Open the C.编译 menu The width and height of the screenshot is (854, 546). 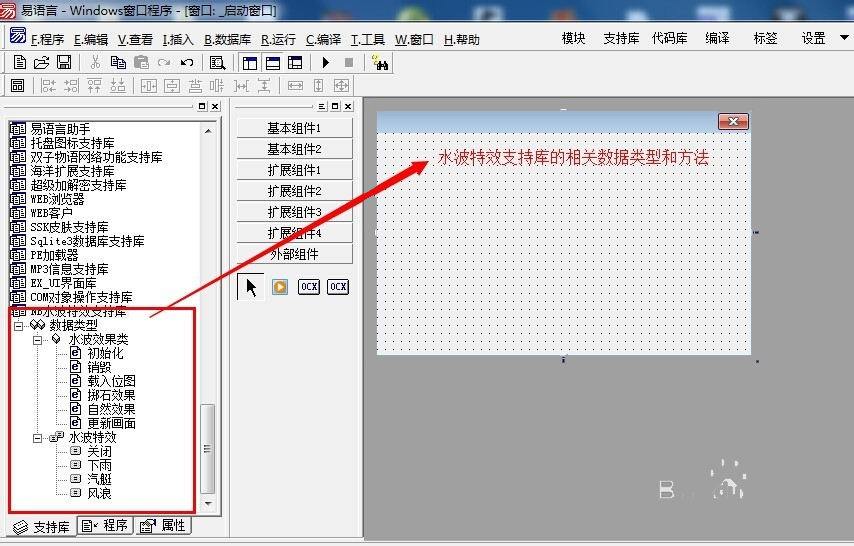click(324, 40)
